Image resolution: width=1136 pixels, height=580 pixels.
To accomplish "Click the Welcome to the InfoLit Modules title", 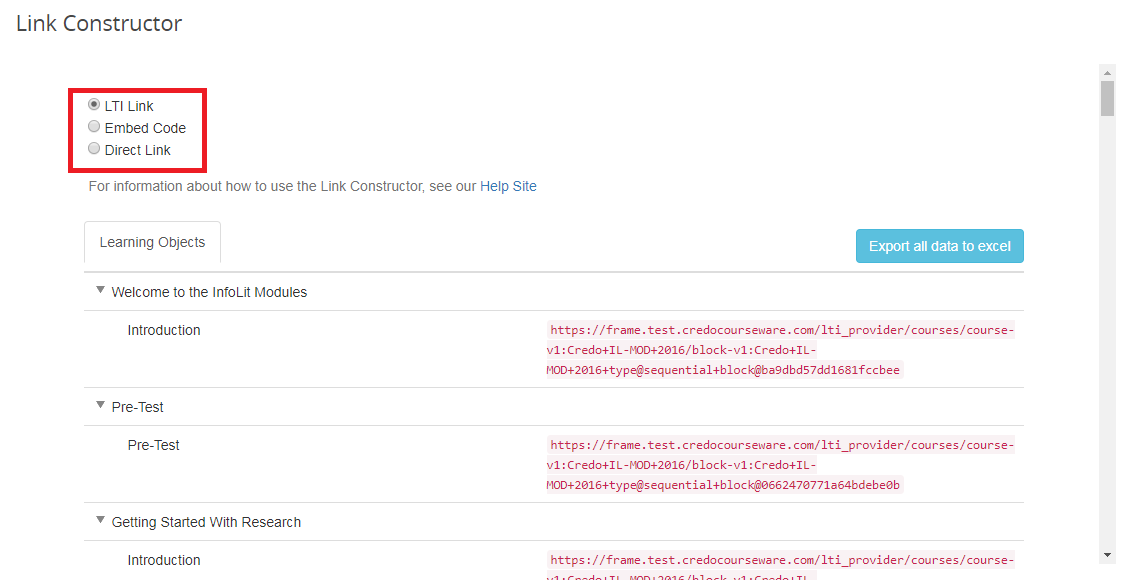I will (209, 292).
